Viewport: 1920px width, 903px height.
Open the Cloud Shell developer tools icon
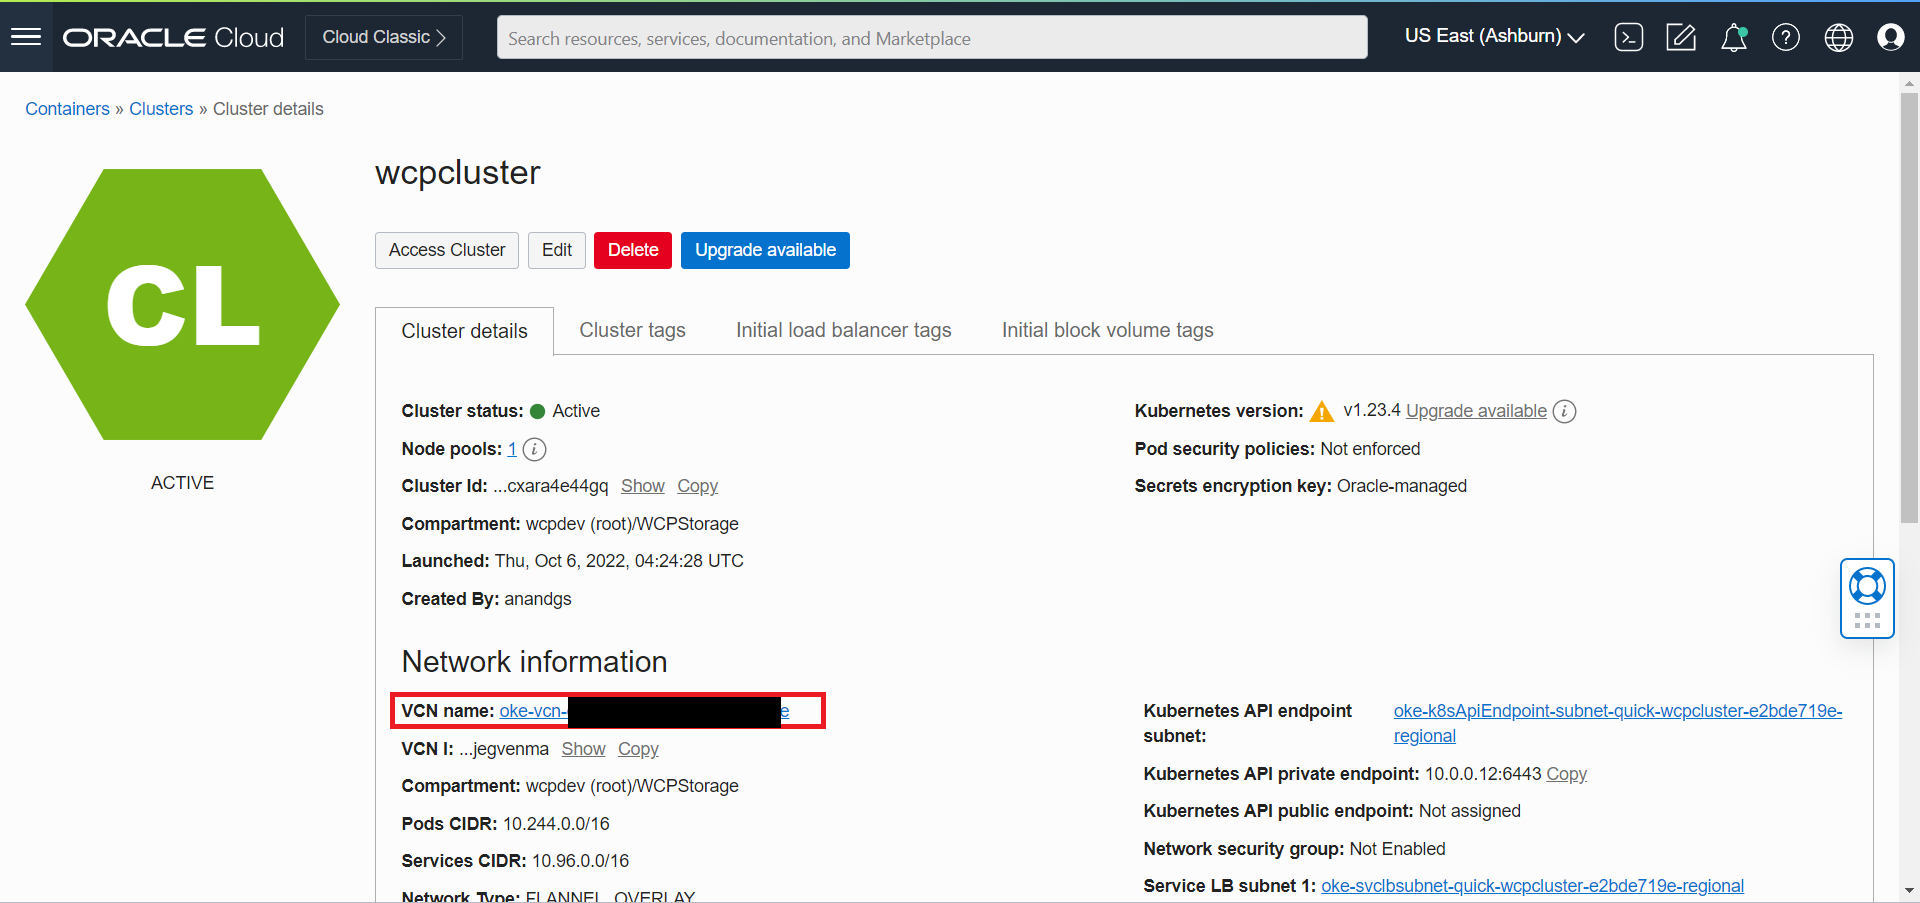(1629, 37)
